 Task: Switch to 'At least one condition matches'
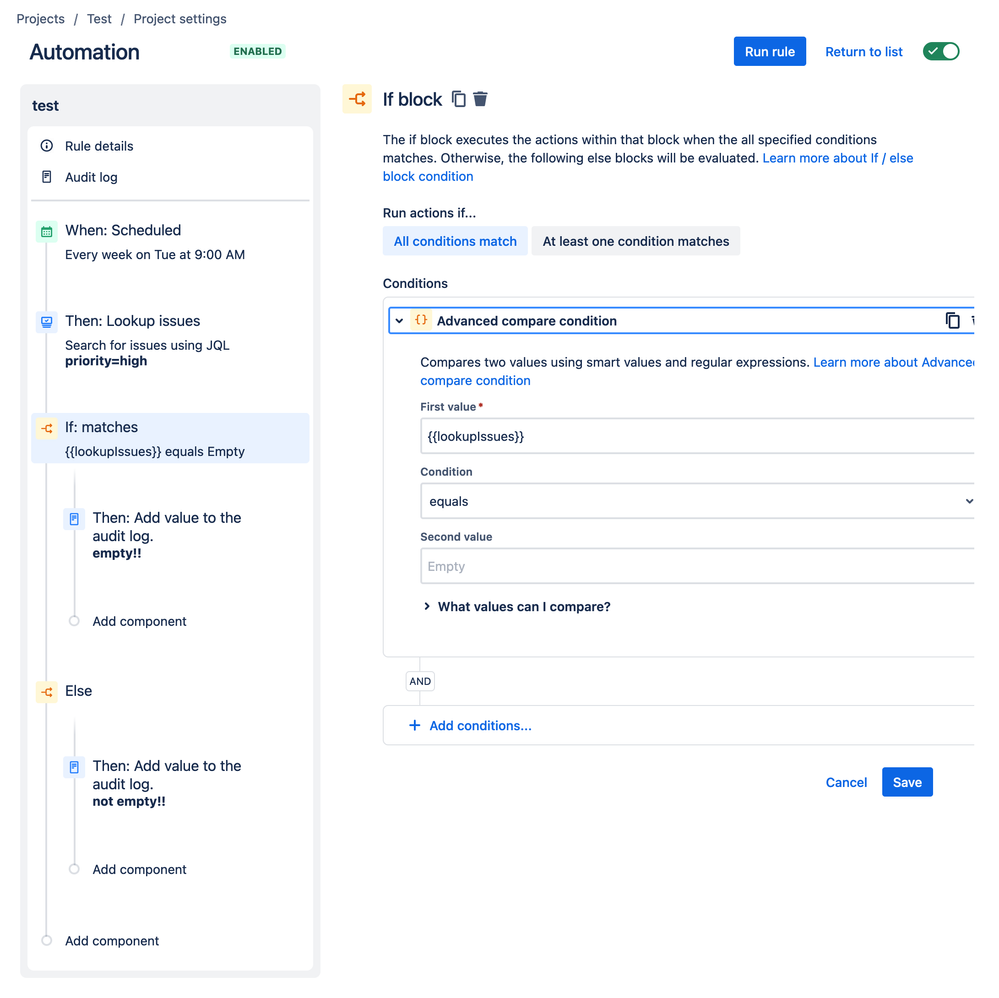point(635,241)
